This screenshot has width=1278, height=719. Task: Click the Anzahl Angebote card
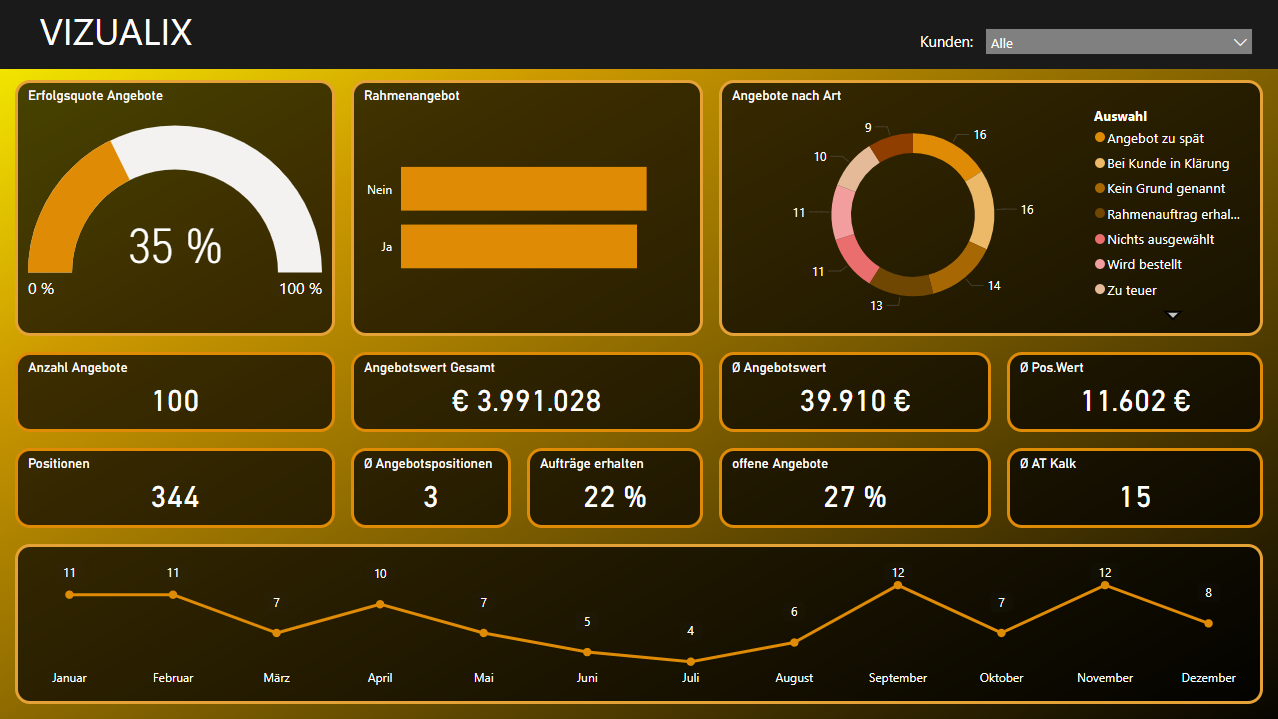click(x=175, y=392)
